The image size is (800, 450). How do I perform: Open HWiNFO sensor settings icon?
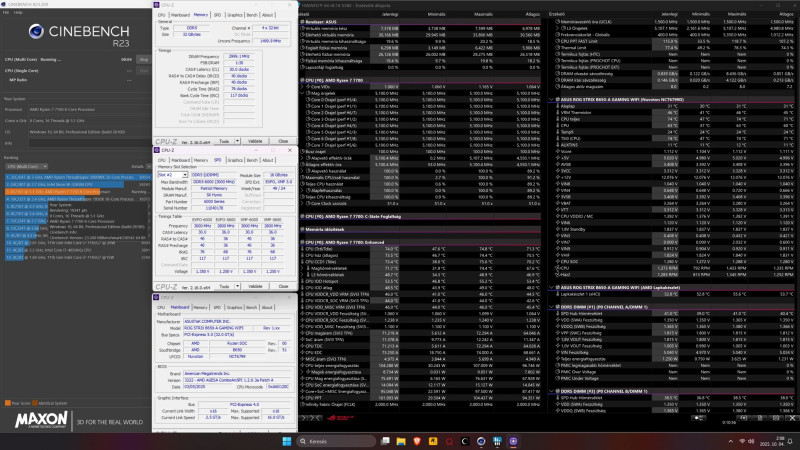(x=776, y=418)
